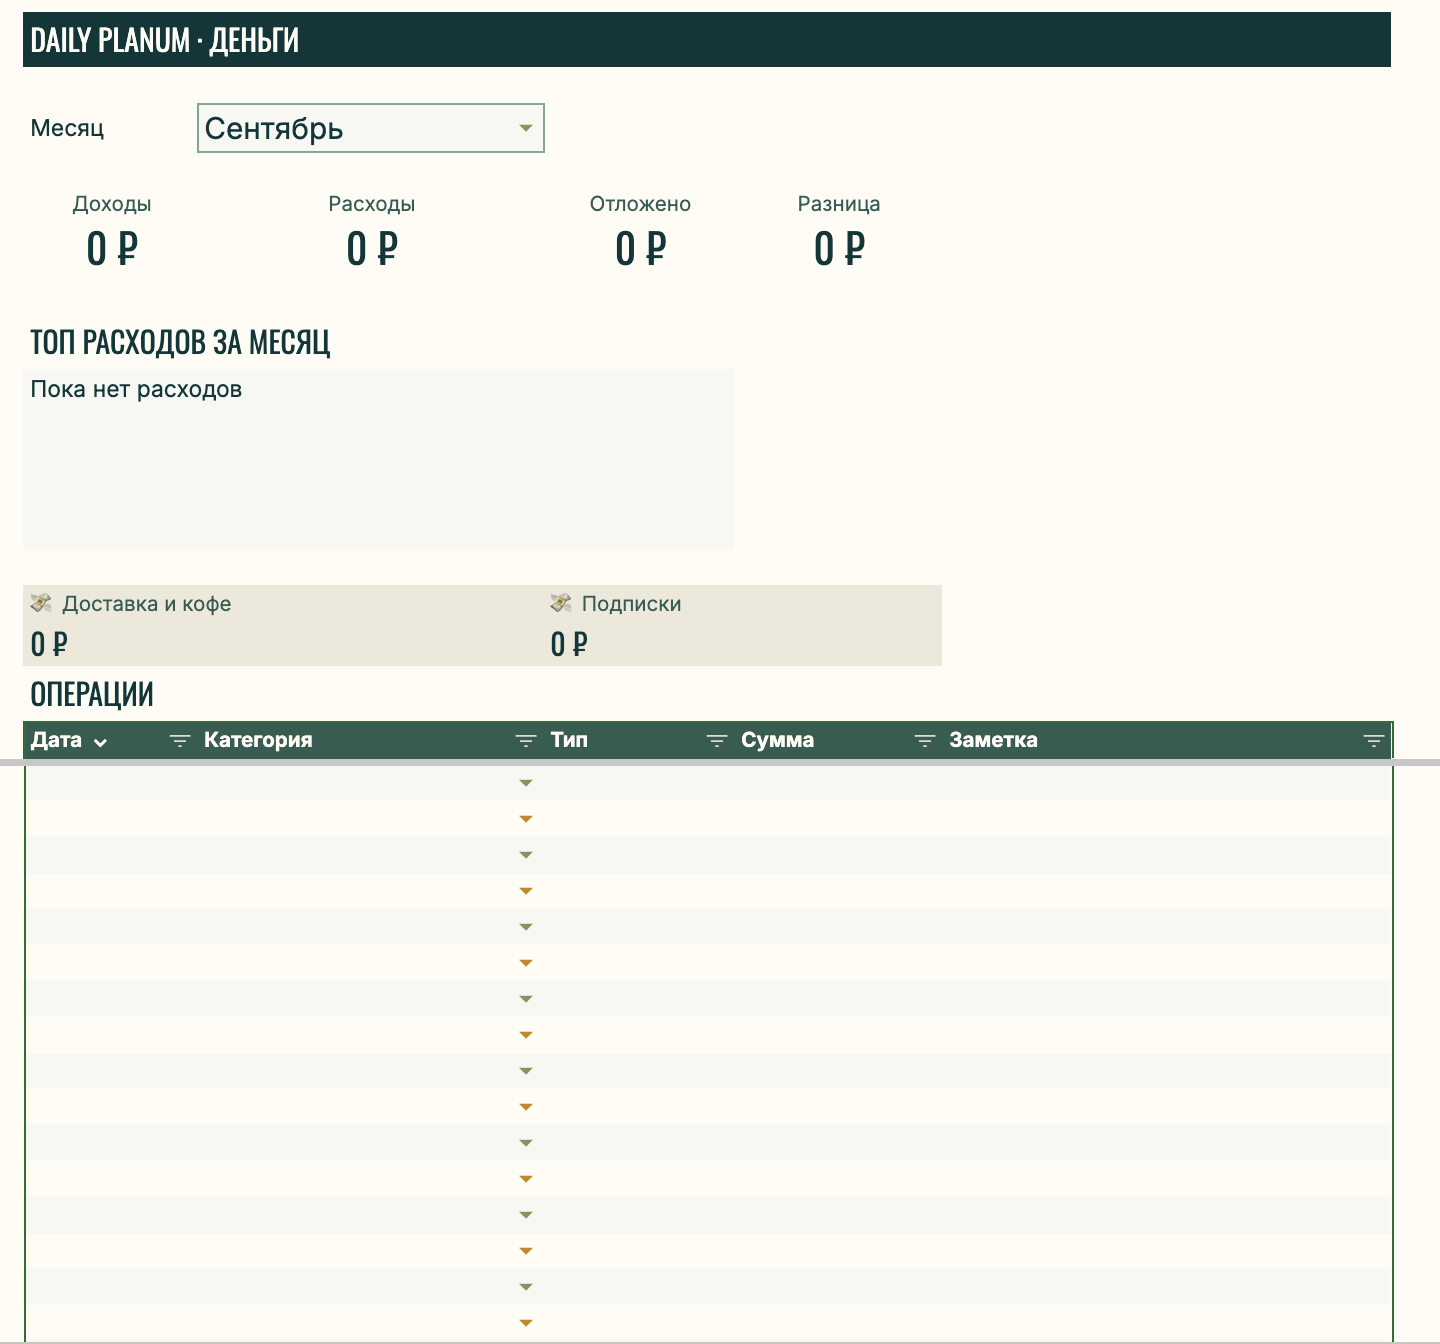Open category dropdown in the fifth operations row
1440x1344 pixels.
point(526,927)
